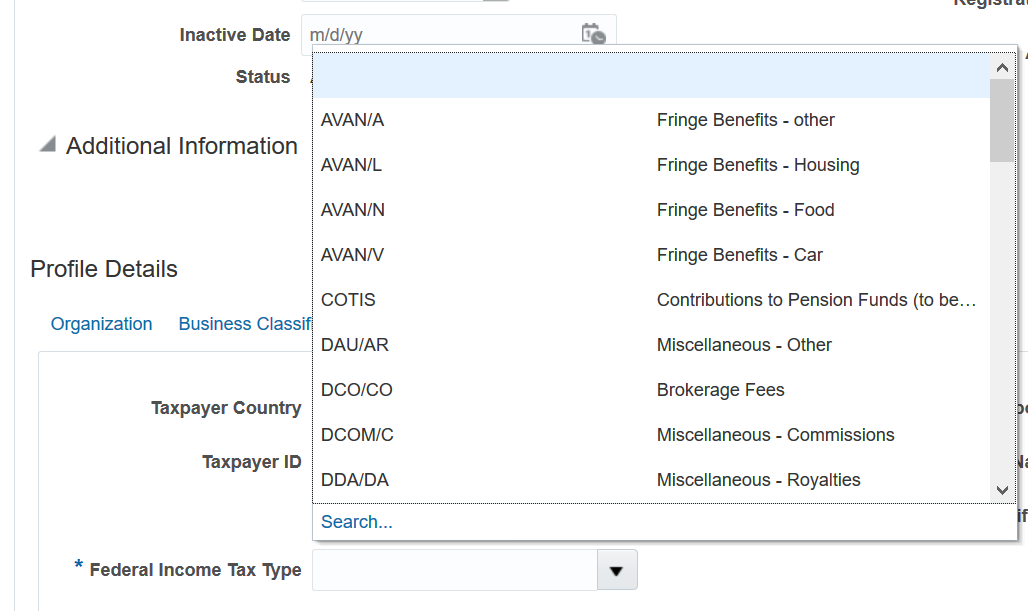Choose AVAN/N Fringe Benefits - Food
The height and width of the screenshot is (611, 1028).
[500, 209]
